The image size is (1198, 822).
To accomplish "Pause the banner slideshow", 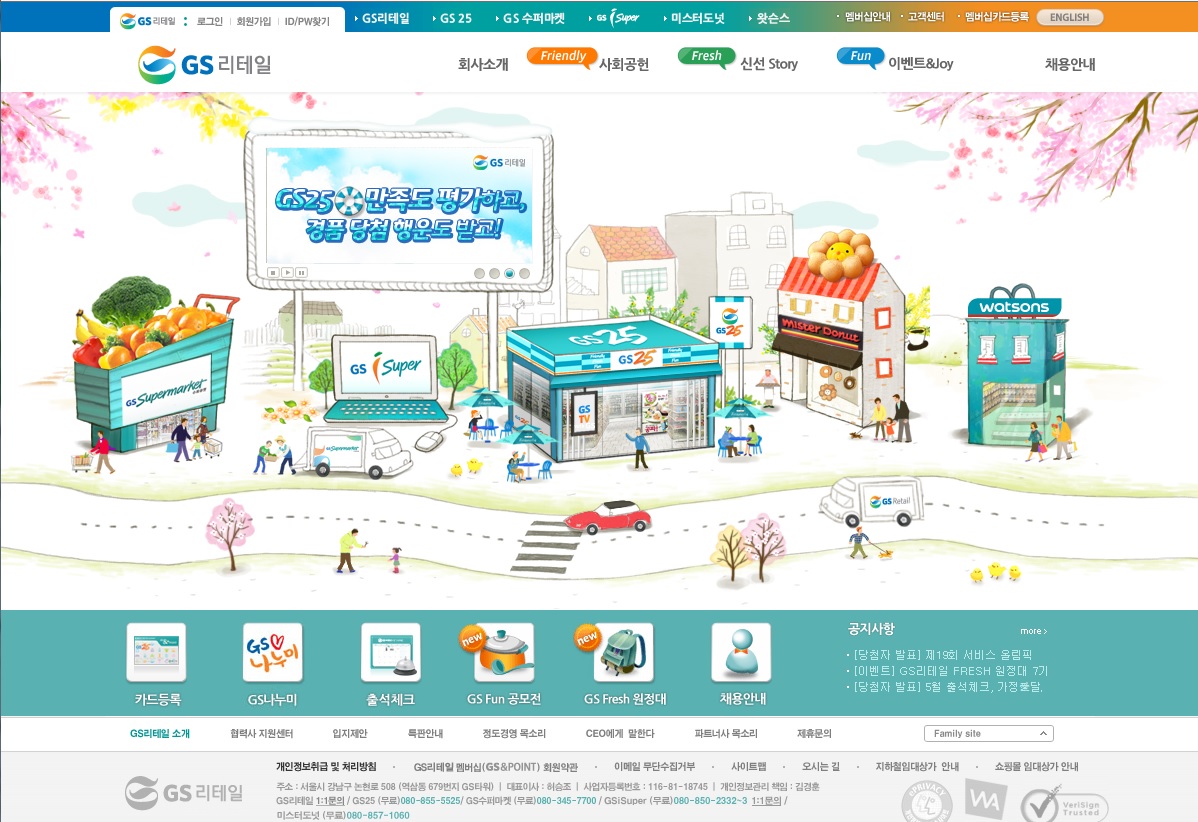I will [x=302, y=273].
